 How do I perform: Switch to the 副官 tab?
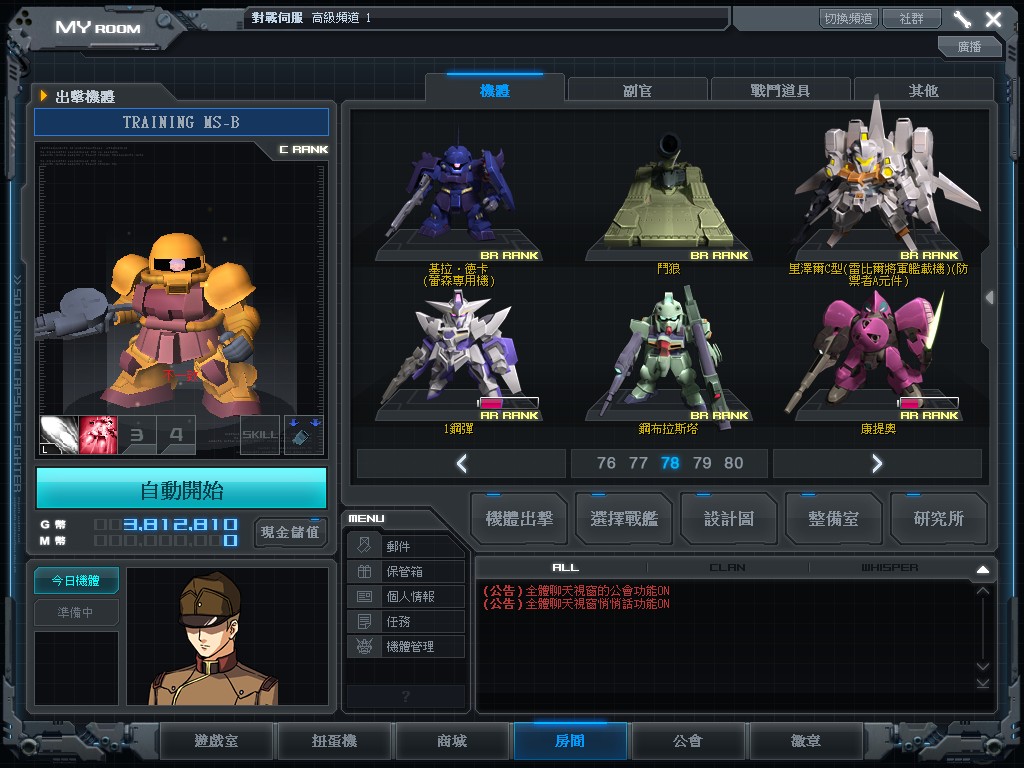[637, 89]
